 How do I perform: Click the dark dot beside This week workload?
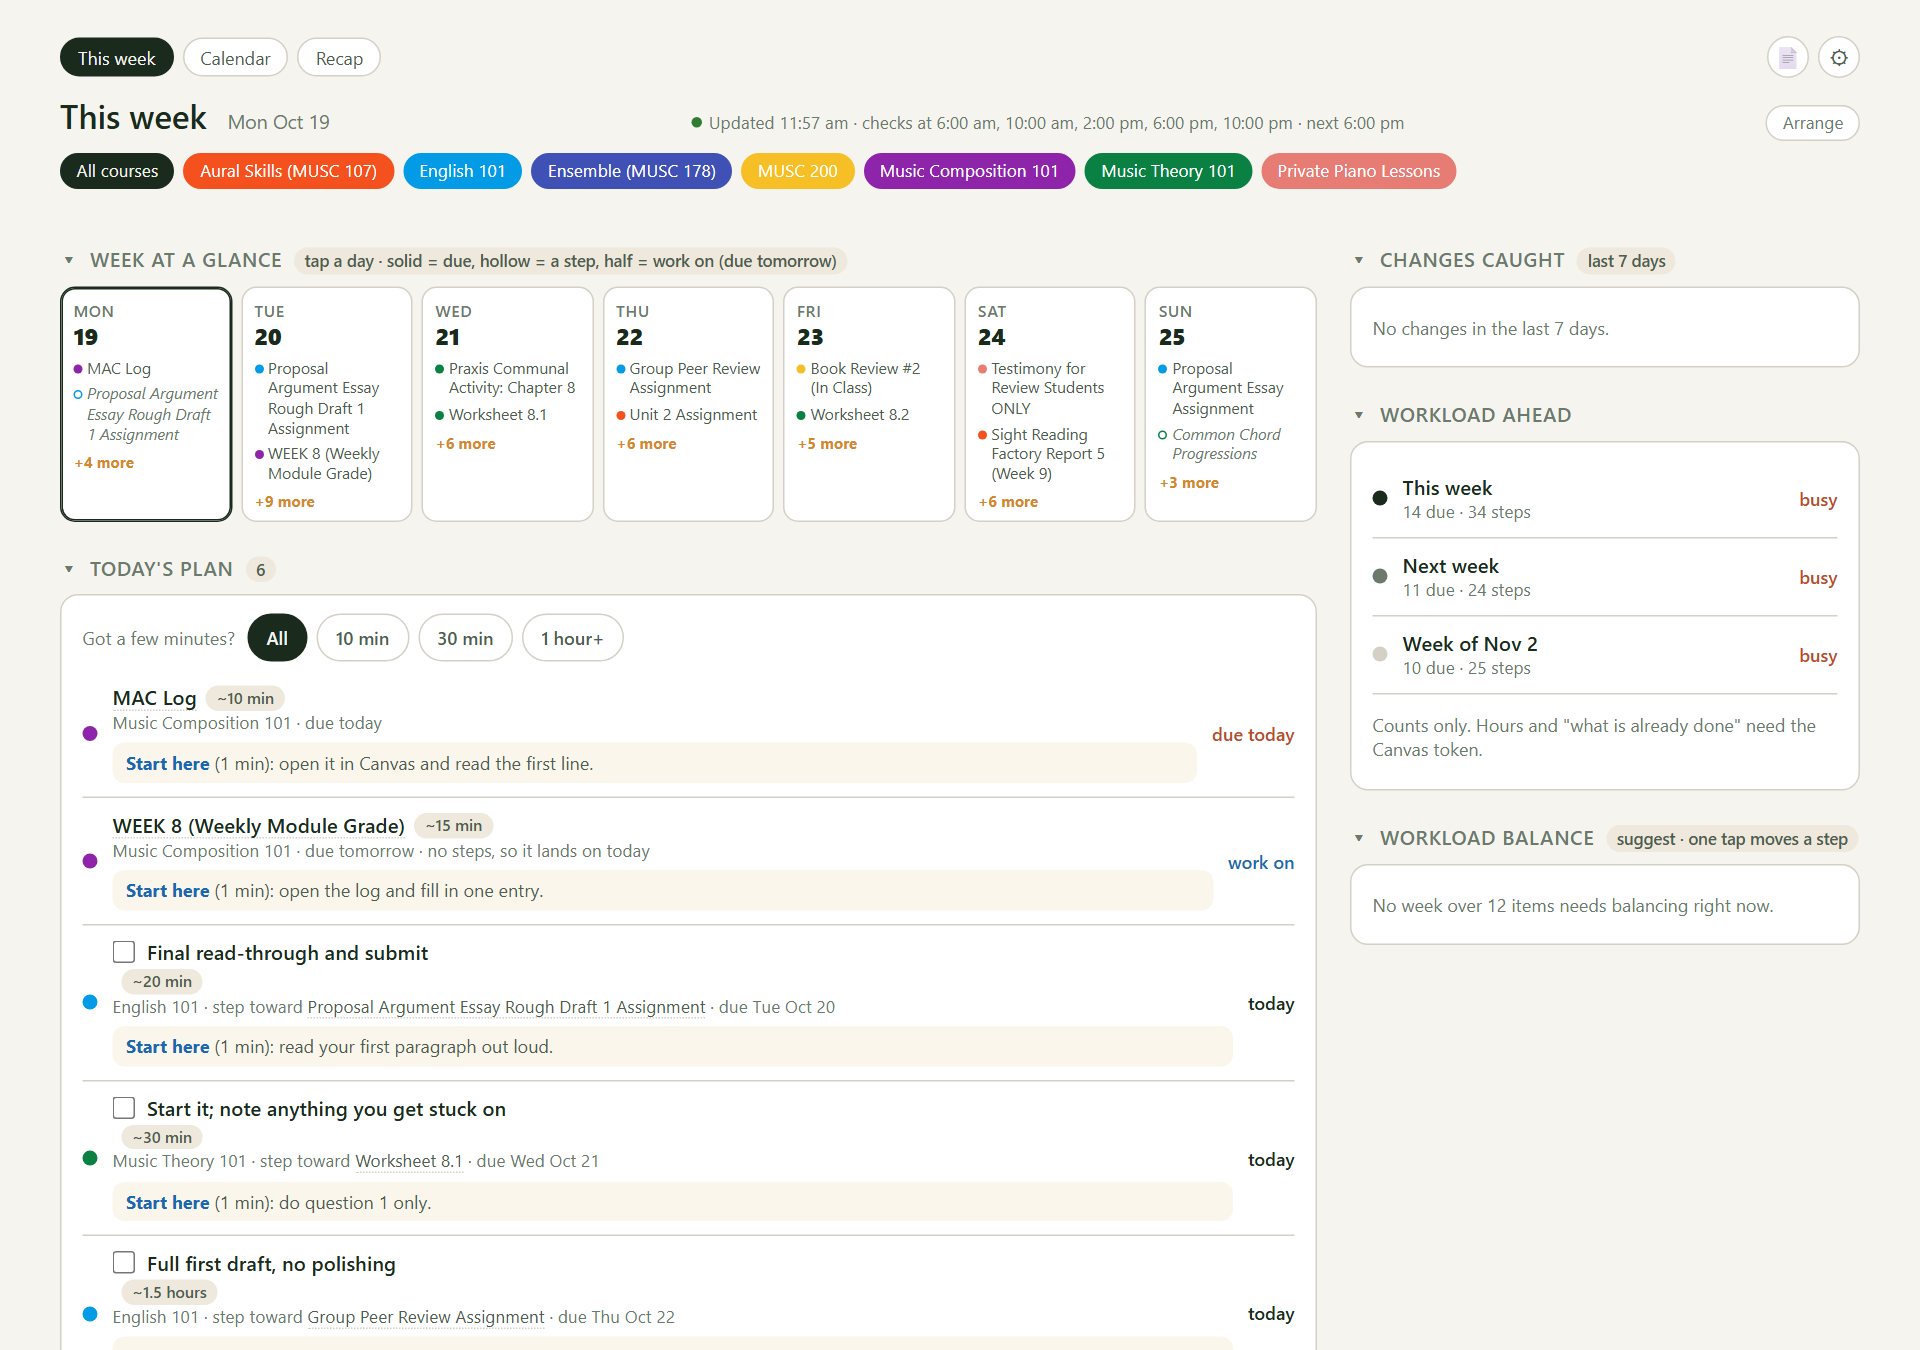(1380, 498)
